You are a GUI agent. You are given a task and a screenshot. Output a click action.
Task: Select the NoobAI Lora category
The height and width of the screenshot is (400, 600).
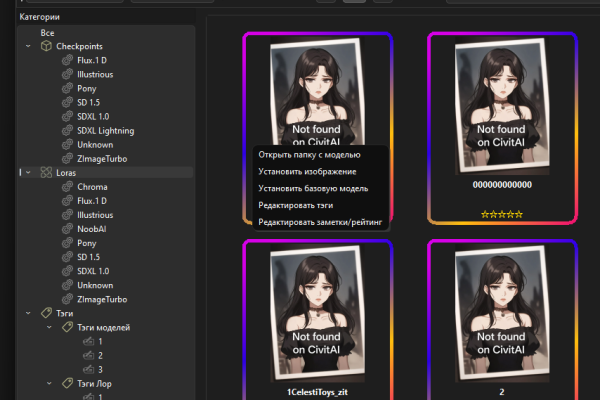click(92, 229)
